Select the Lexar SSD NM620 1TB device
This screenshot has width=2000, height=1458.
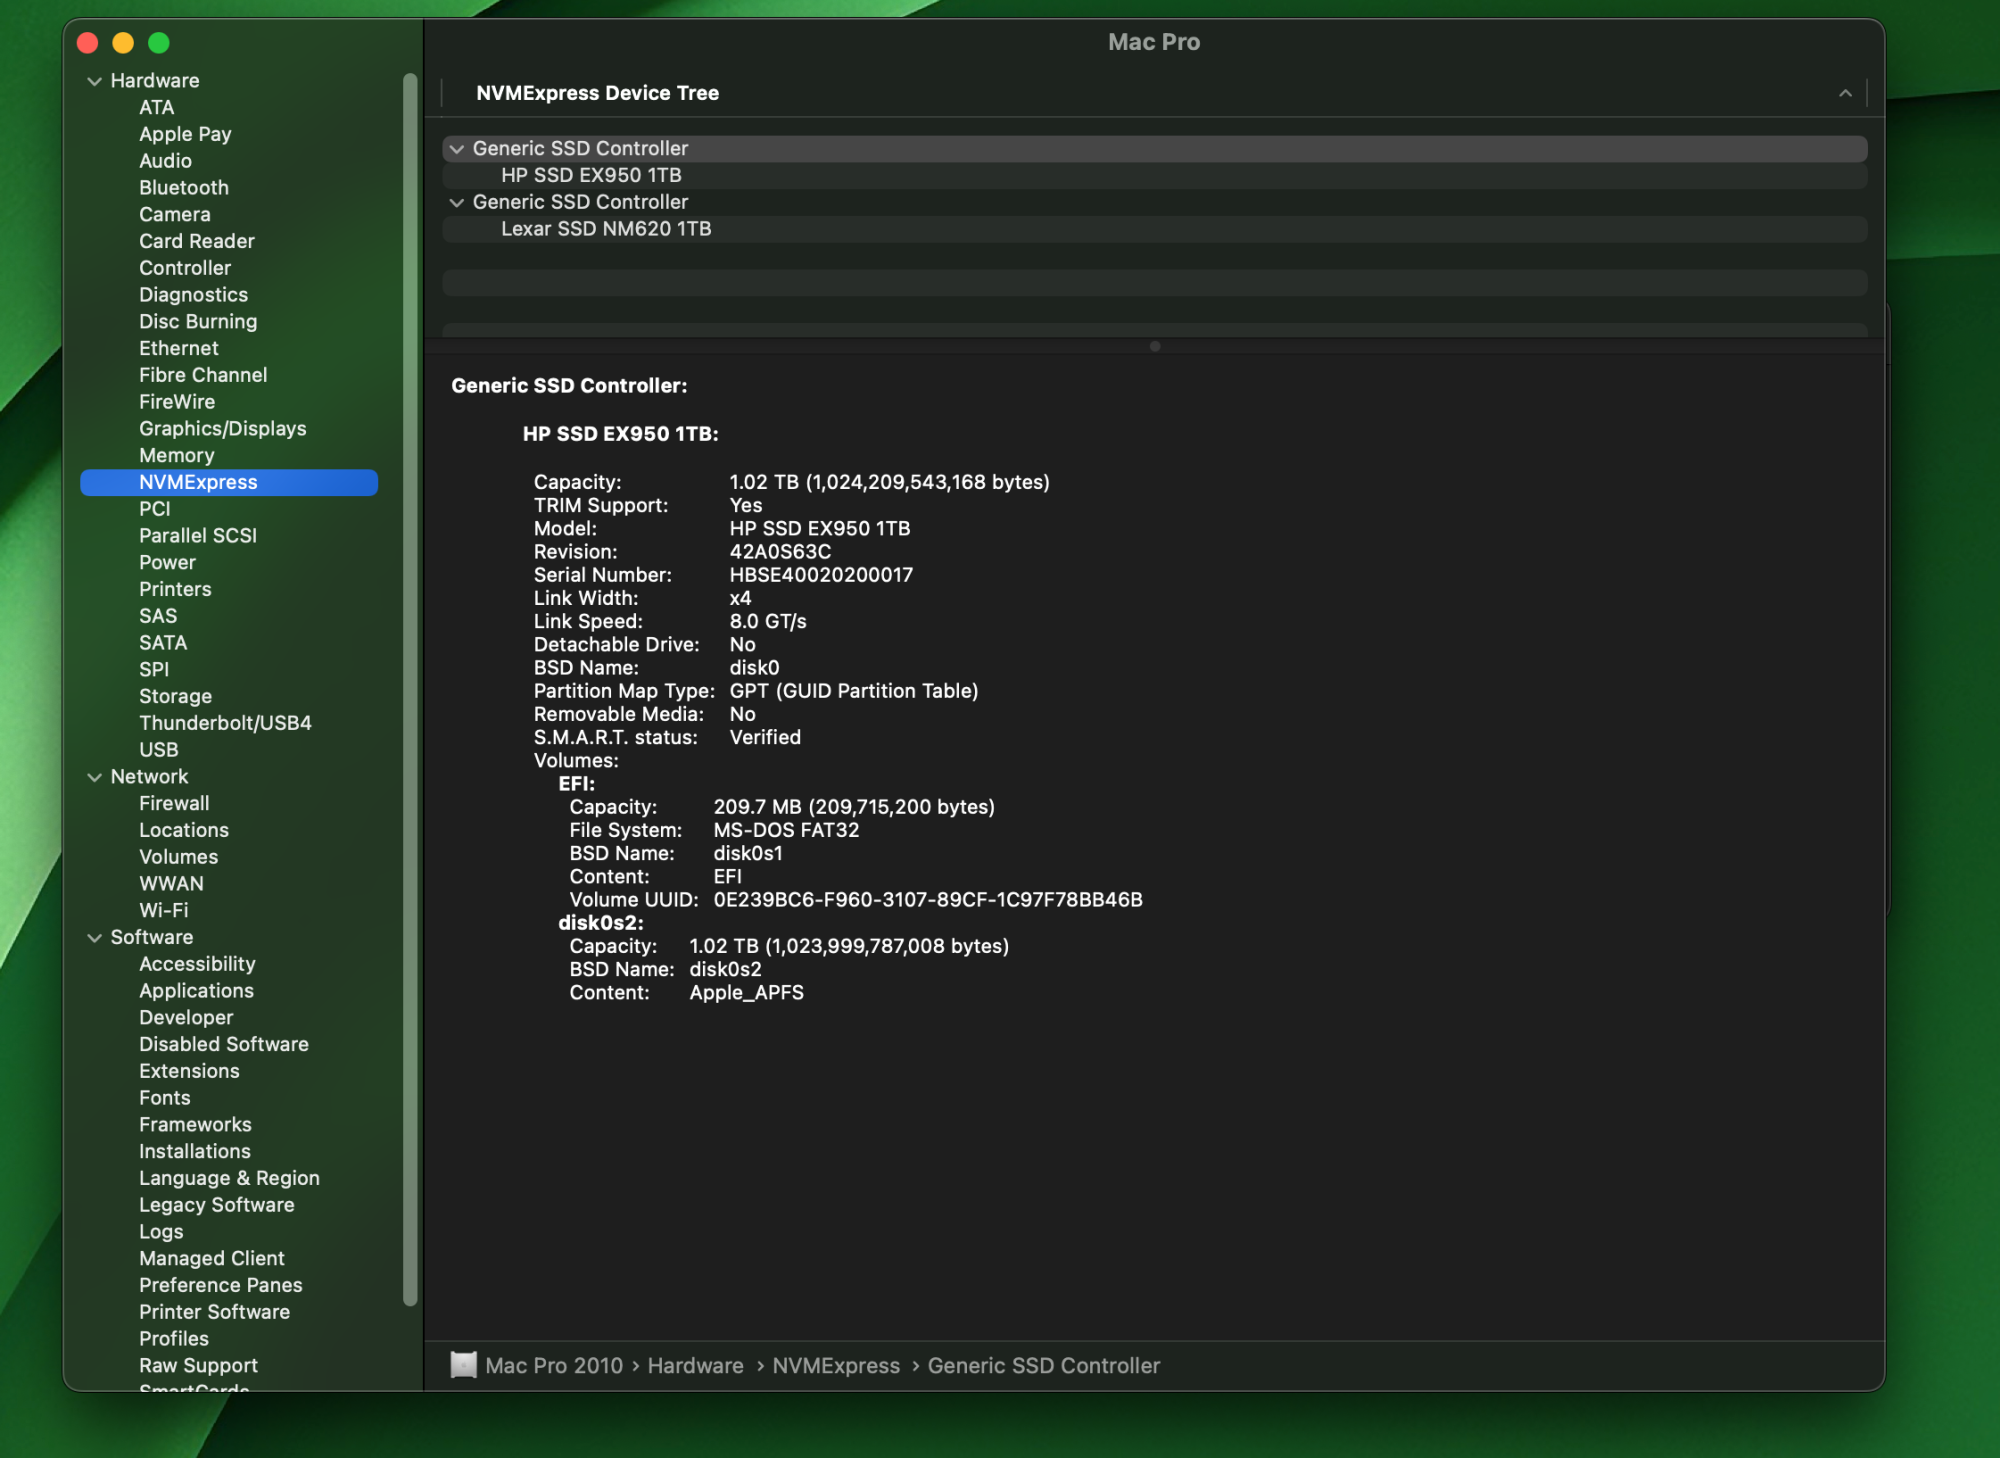tap(604, 228)
